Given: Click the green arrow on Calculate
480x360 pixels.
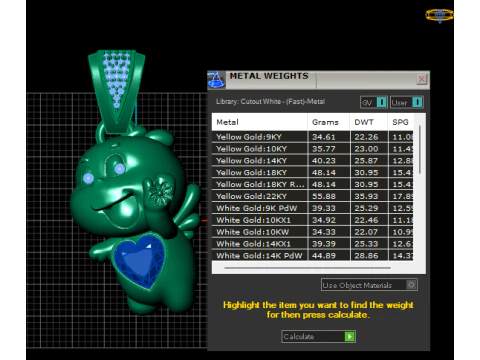Looking at the screenshot, I should coord(350,336).
